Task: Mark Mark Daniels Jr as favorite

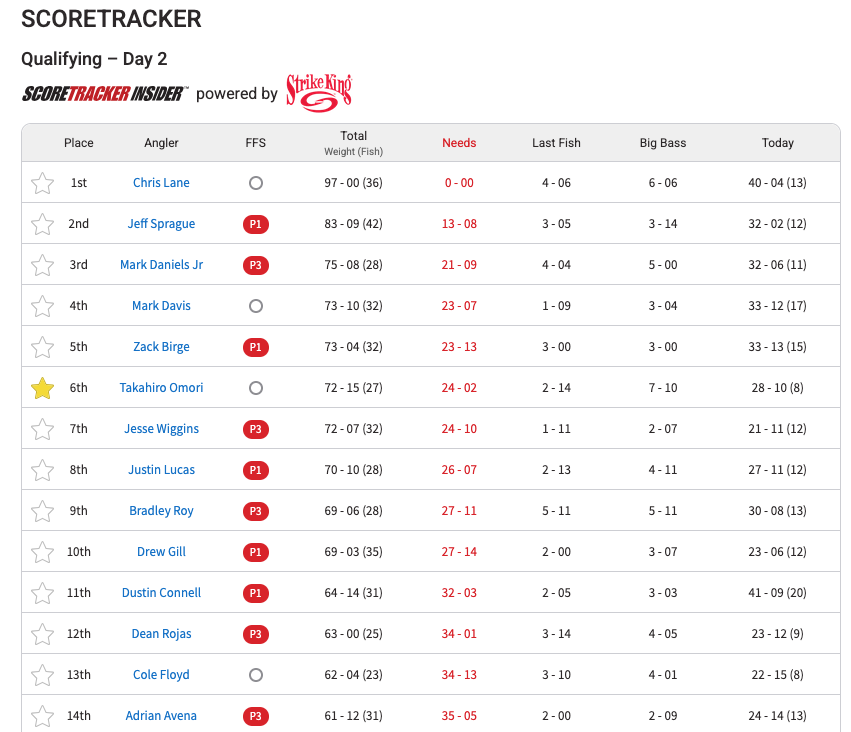Action: pyautogui.click(x=42, y=265)
